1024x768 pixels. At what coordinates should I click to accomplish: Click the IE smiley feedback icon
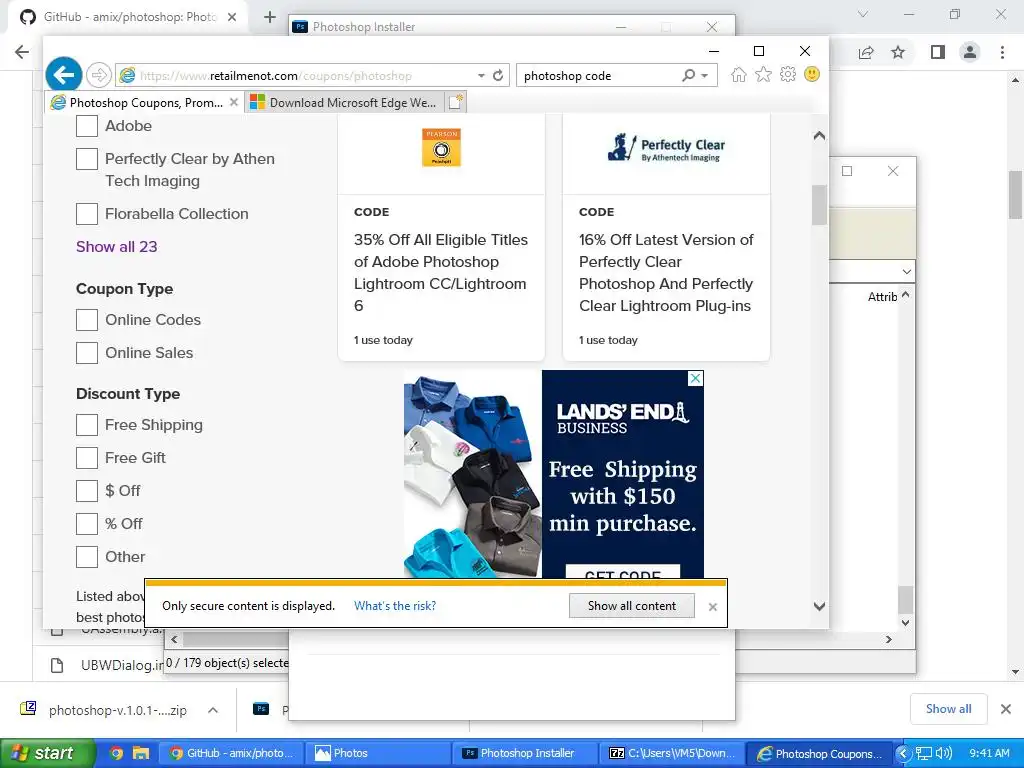click(812, 74)
